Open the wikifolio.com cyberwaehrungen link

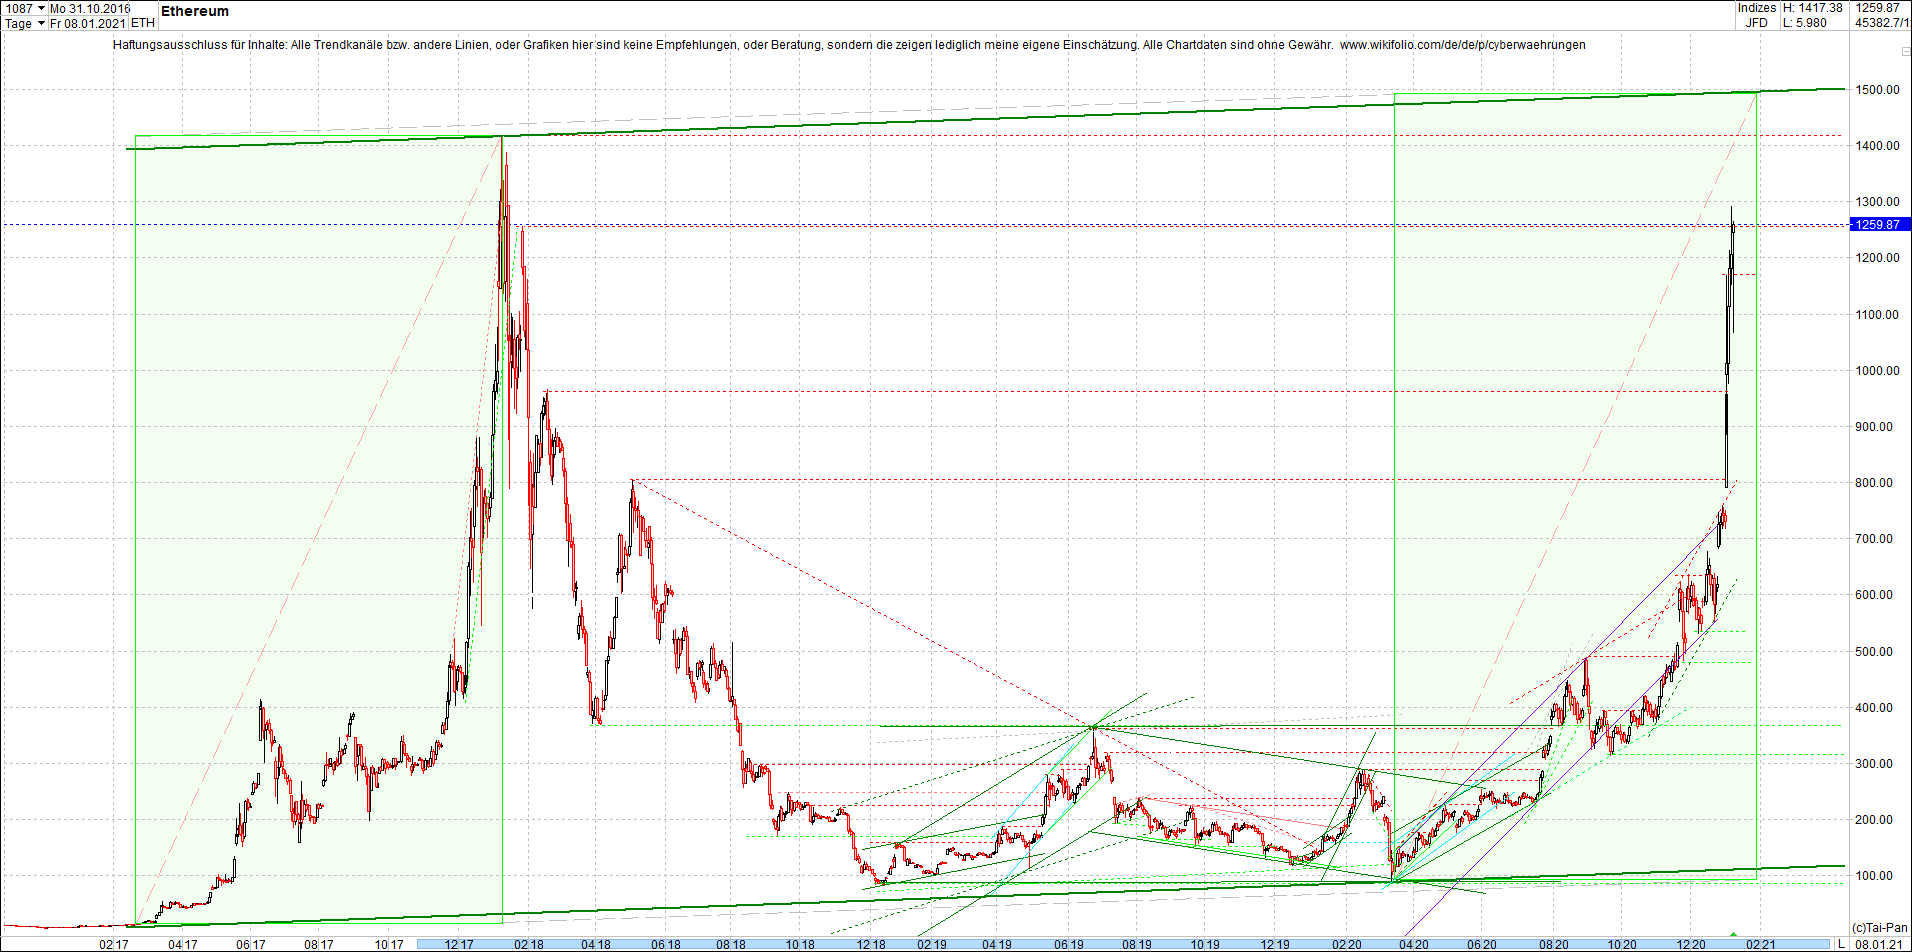[1463, 45]
